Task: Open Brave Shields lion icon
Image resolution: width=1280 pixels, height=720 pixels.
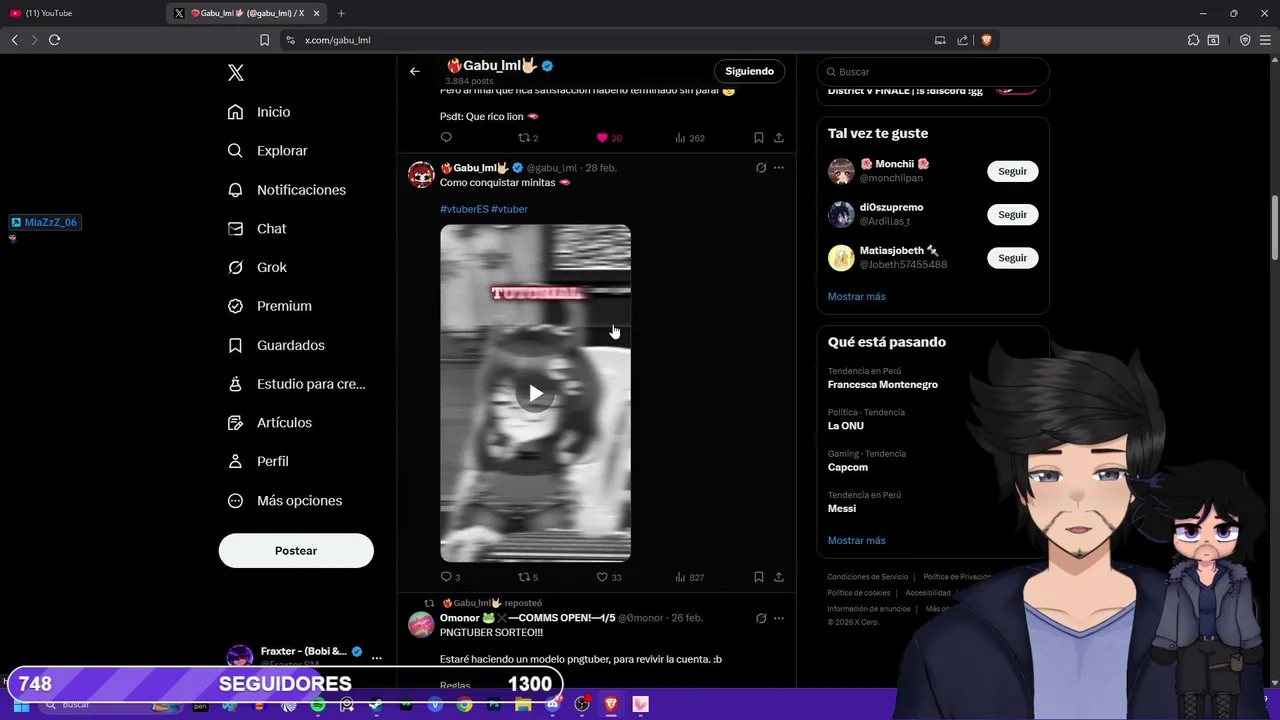Action: tap(986, 40)
